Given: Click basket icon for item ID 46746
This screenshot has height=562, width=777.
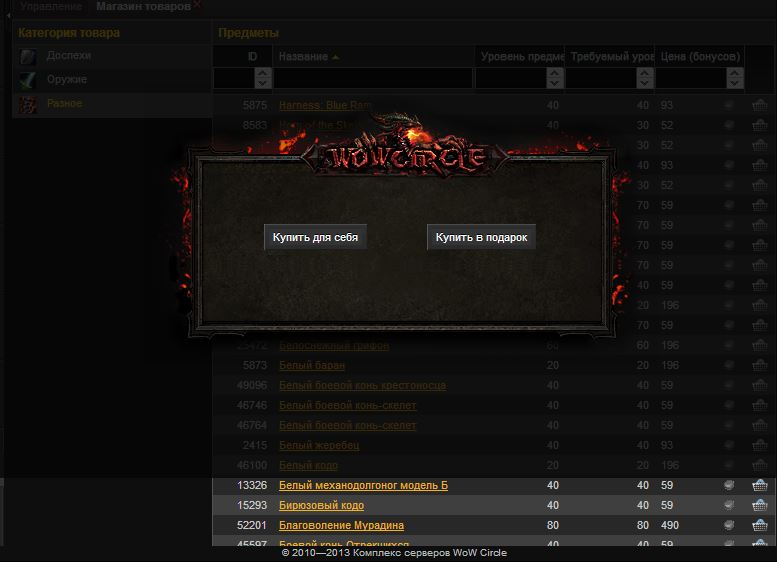Looking at the screenshot, I should tap(760, 405).
